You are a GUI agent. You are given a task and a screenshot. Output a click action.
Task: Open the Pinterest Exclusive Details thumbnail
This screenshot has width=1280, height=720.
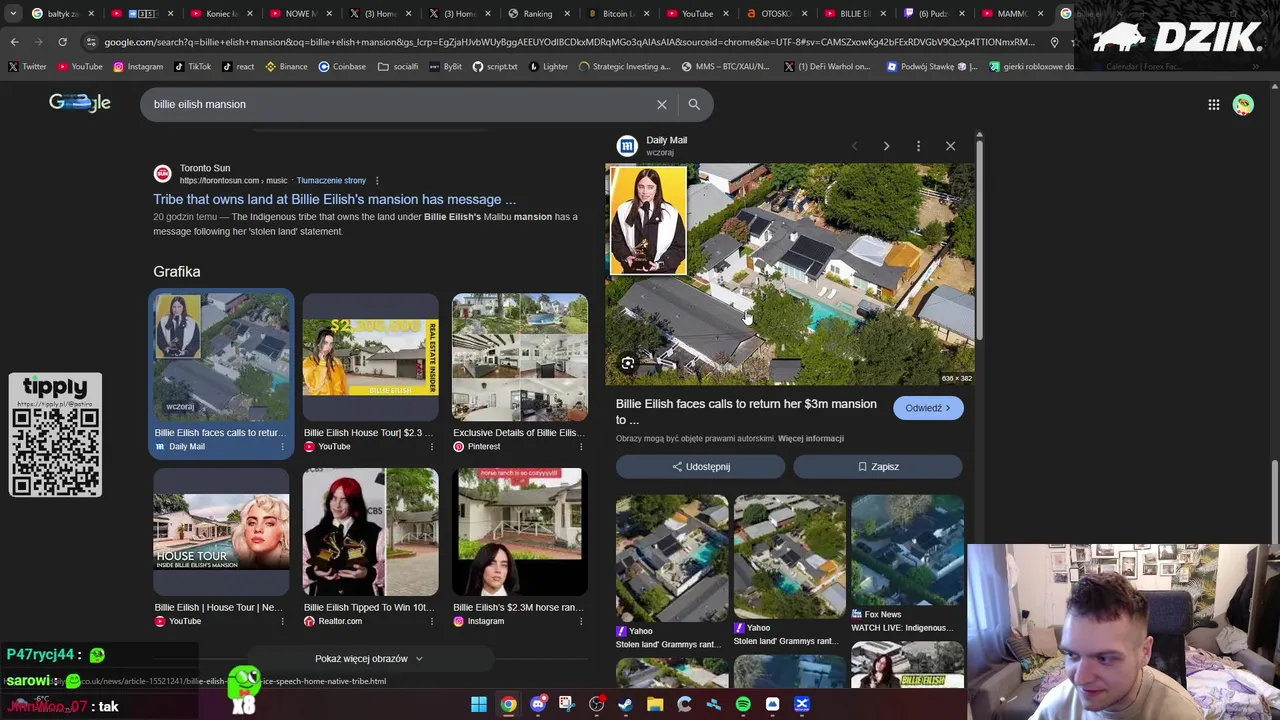[x=520, y=357]
